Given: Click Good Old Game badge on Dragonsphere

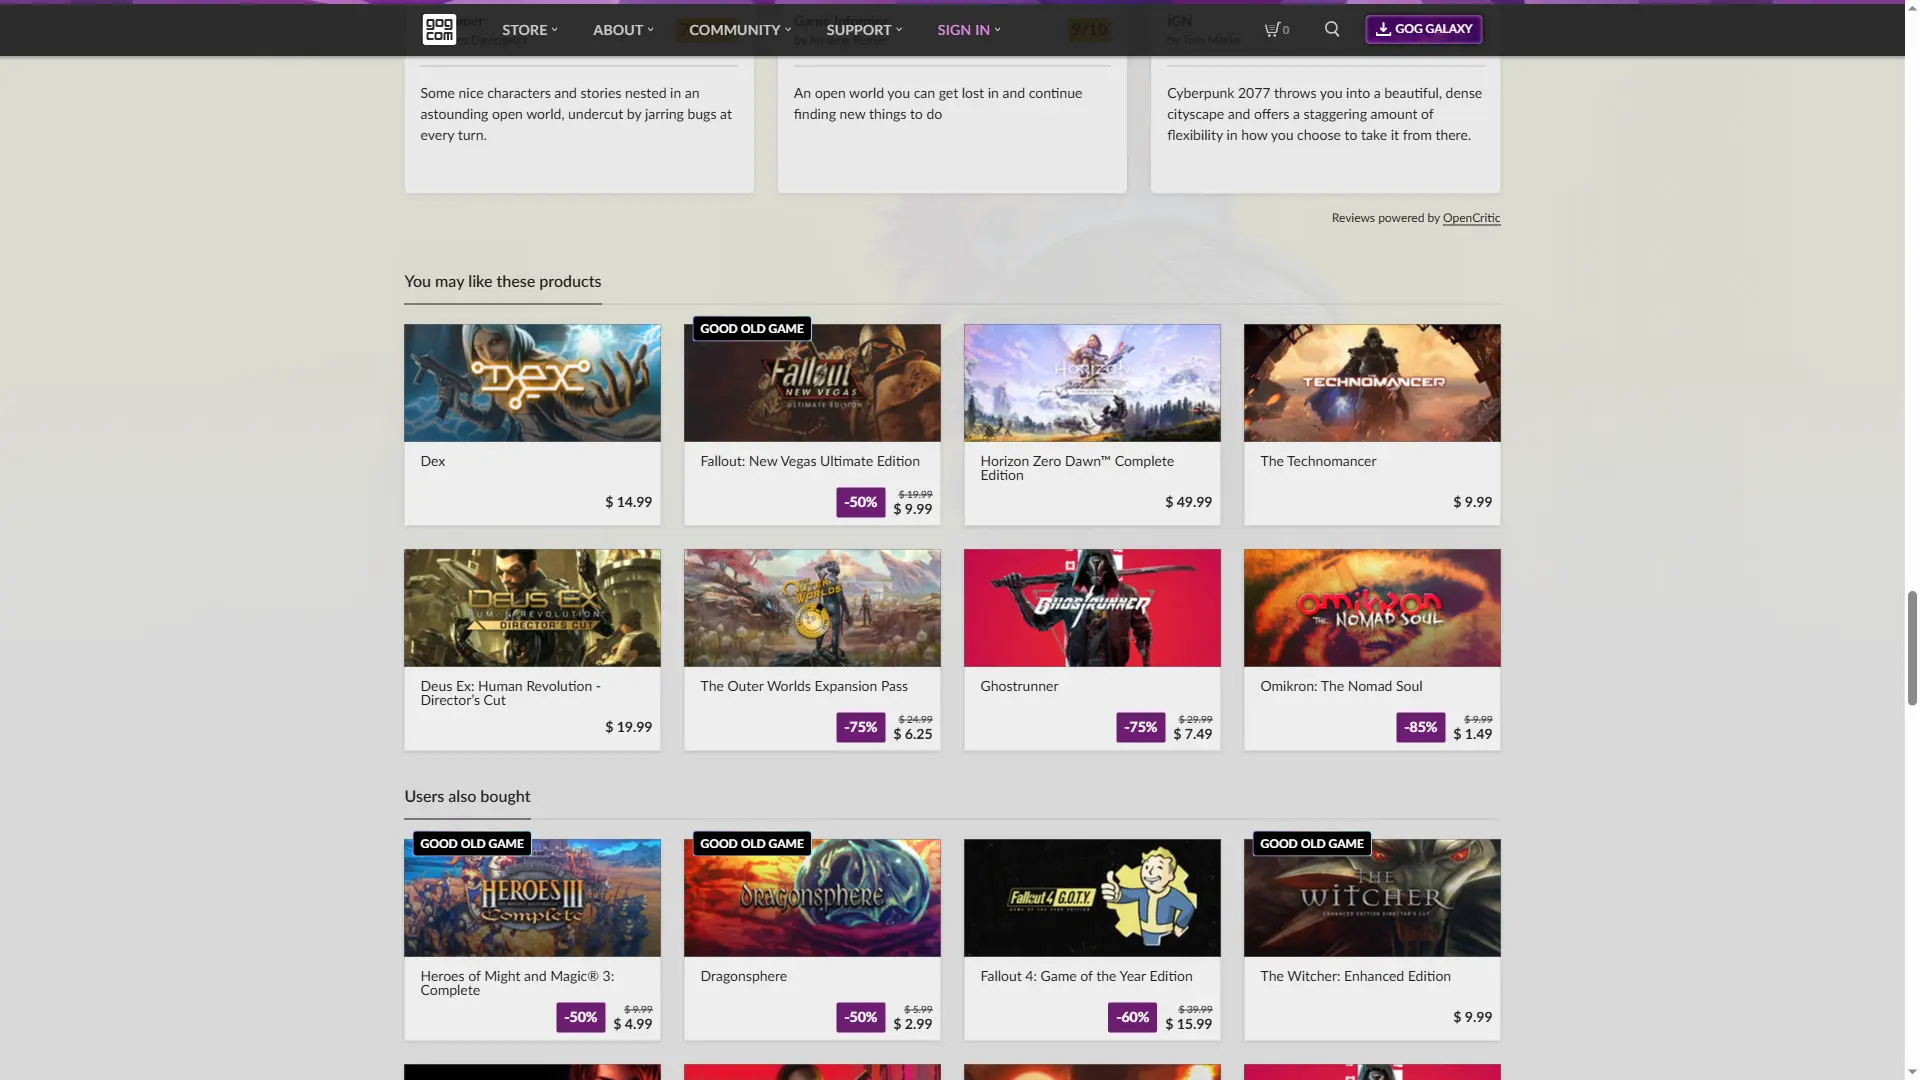Looking at the screenshot, I should pyautogui.click(x=752, y=843).
